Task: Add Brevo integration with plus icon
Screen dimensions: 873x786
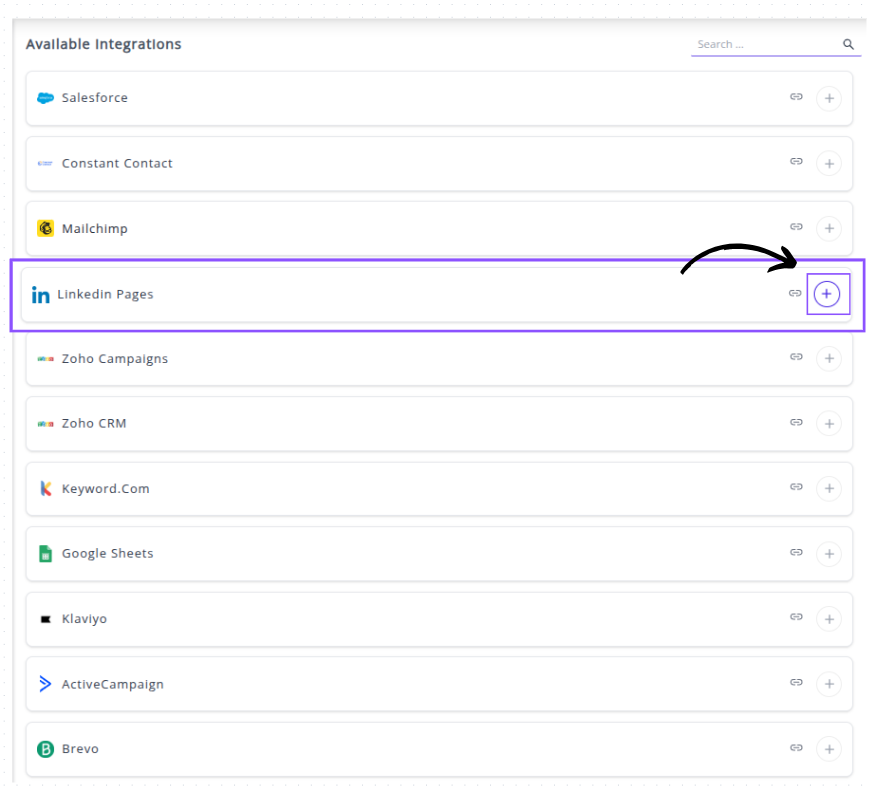Action: pyautogui.click(x=828, y=748)
